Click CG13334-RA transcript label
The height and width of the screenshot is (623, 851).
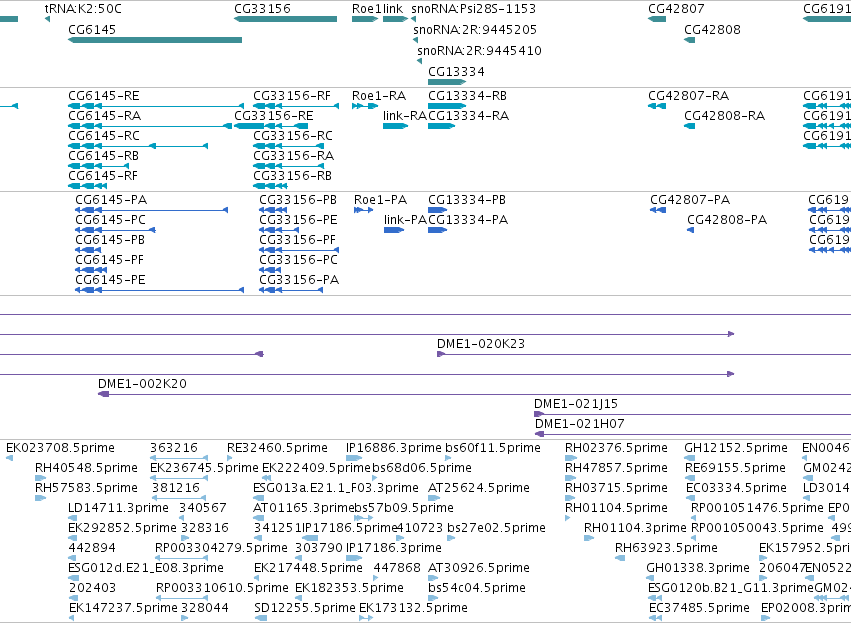[468, 116]
